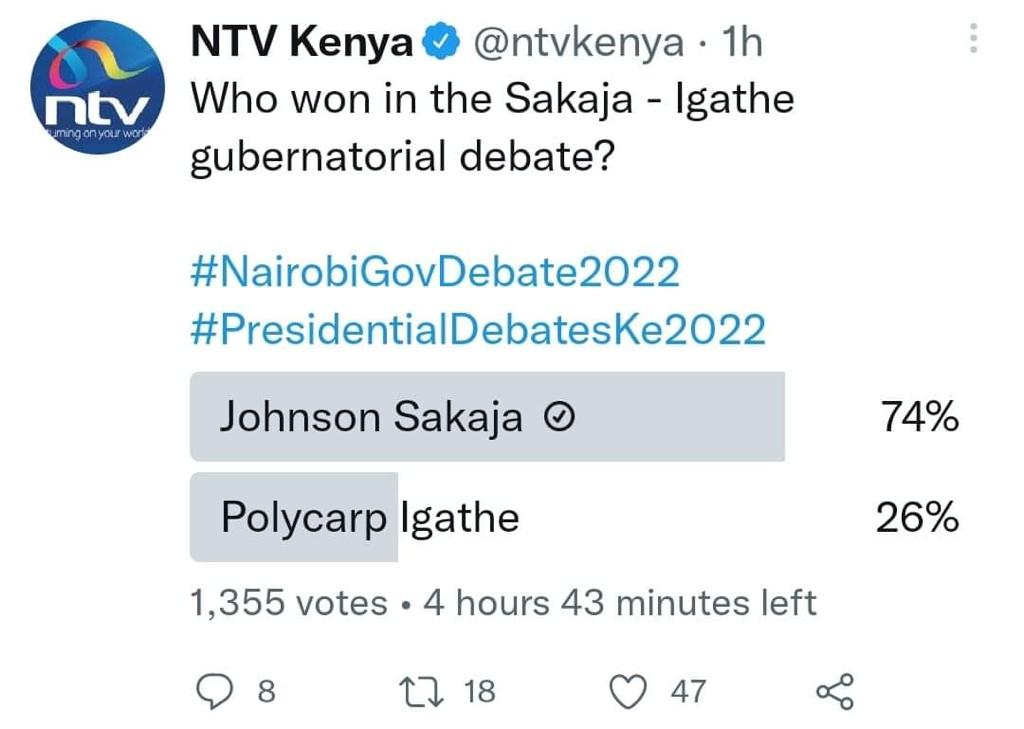1024x729 pixels.
Task: Open the #NairobiGovDebate2022 hashtag
Action: [x=435, y=272]
